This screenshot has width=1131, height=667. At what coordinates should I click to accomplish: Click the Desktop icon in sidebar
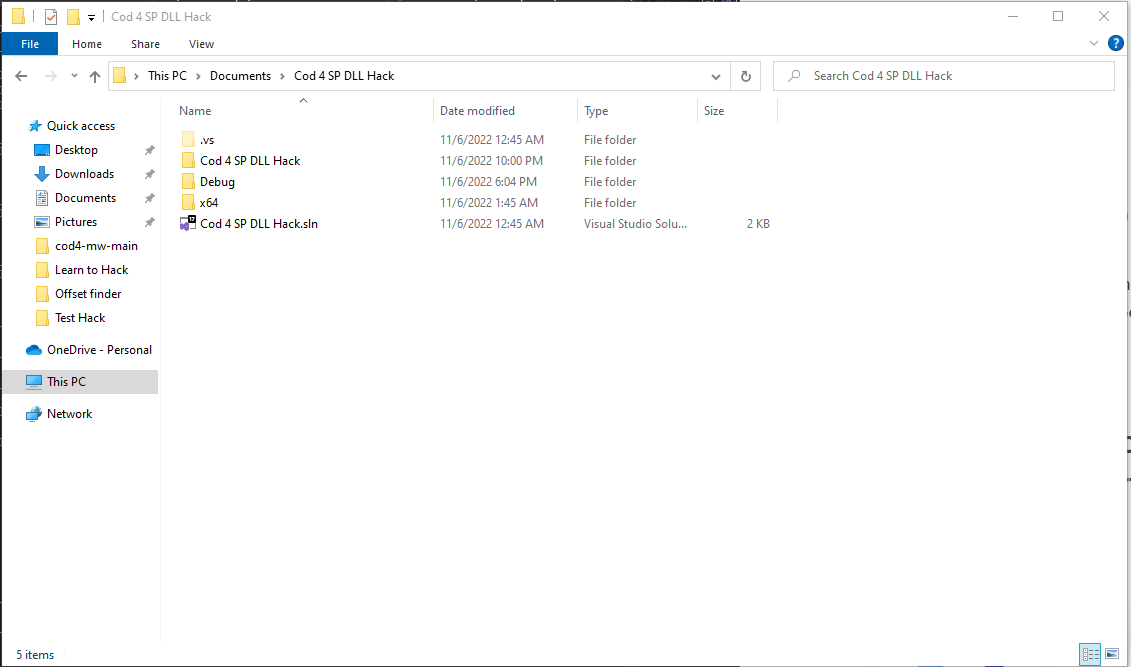(x=42, y=150)
